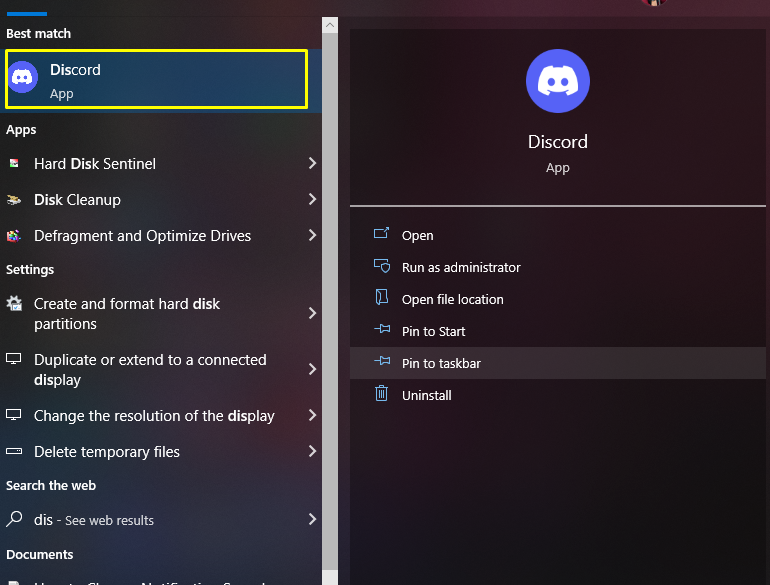The image size is (770, 585).
Task: Choose Uninstall for Discord
Action: coord(557,395)
